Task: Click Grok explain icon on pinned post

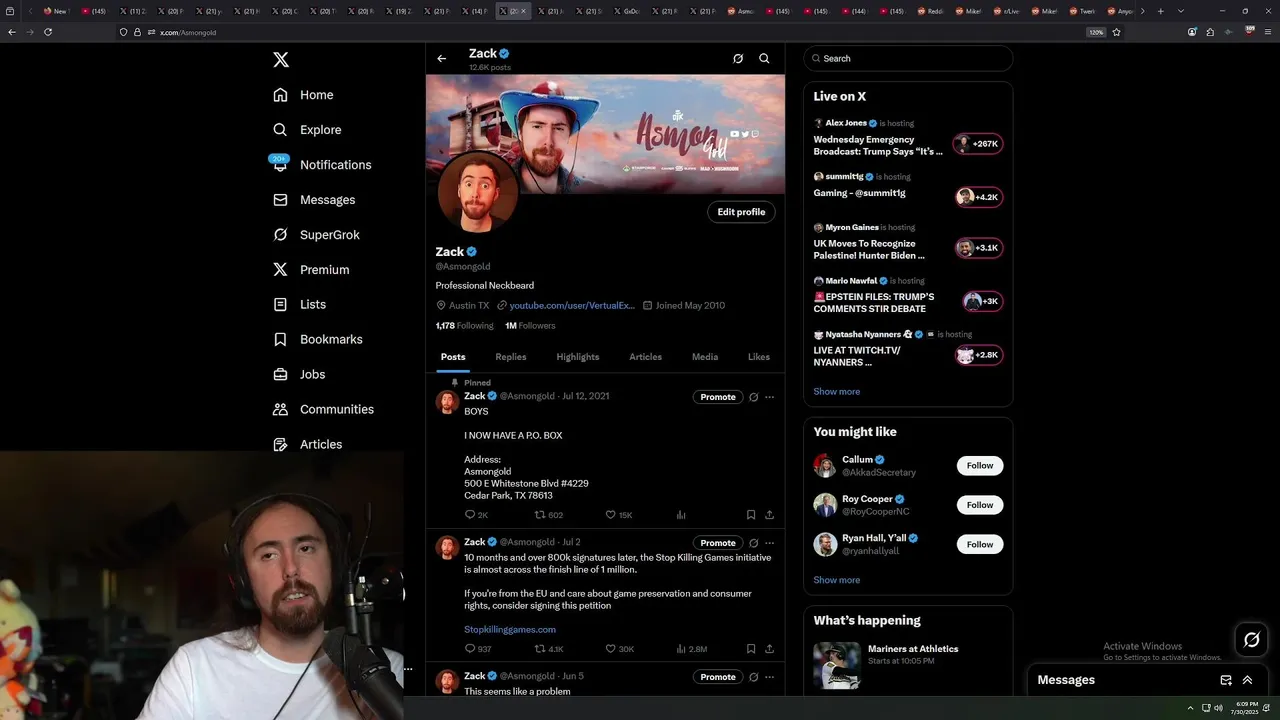Action: [x=754, y=397]
